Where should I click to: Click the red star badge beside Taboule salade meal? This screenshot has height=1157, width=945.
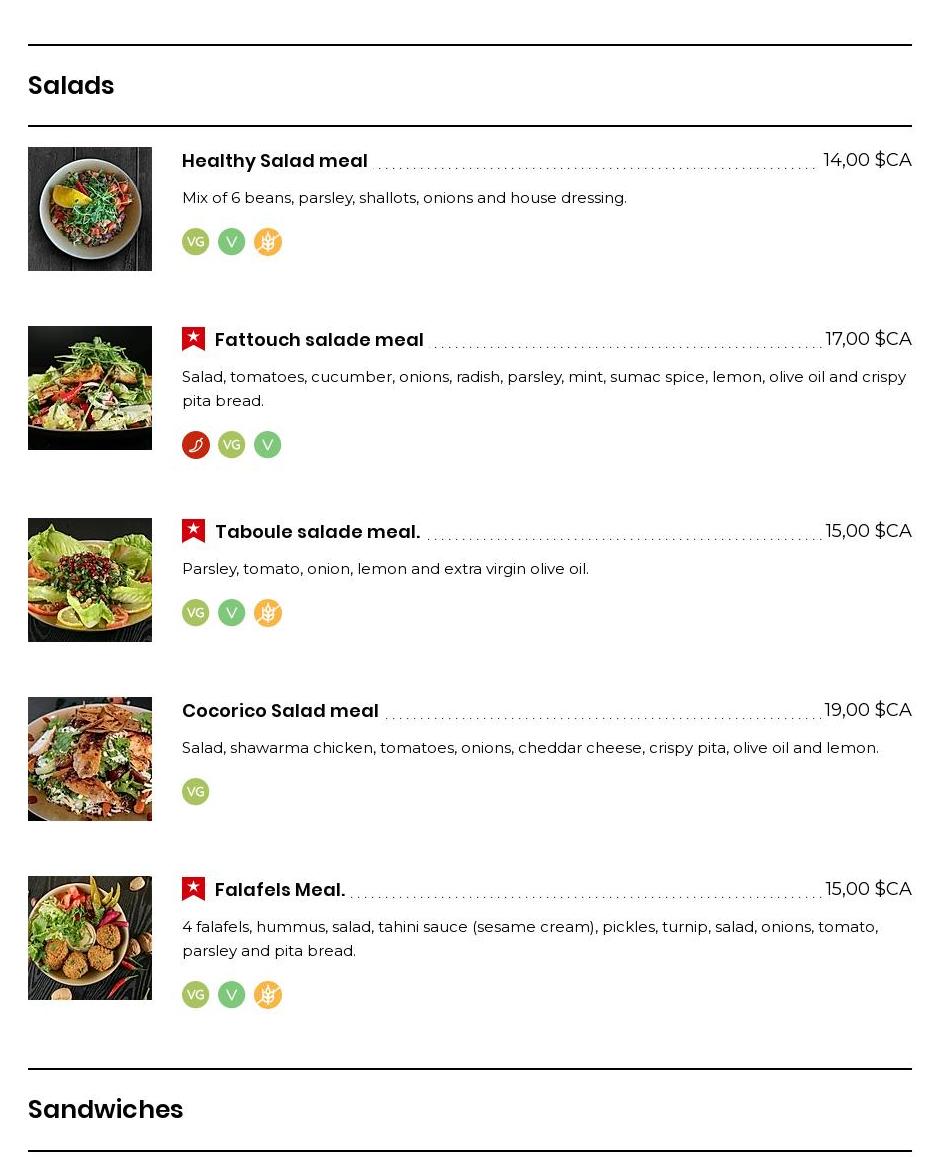[x=193, y=531]
